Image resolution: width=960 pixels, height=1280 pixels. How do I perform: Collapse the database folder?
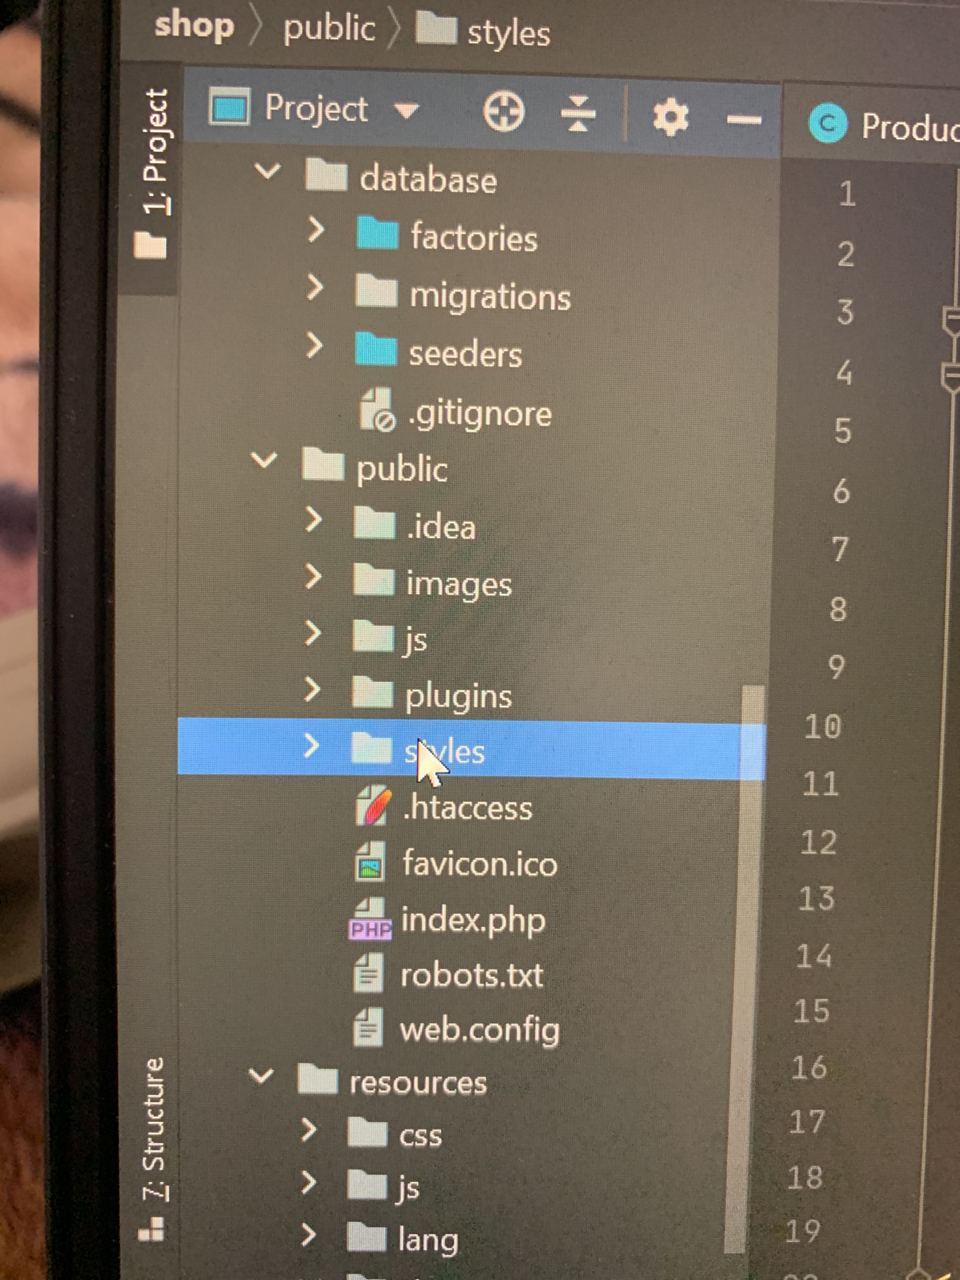(x=268, y=171)
